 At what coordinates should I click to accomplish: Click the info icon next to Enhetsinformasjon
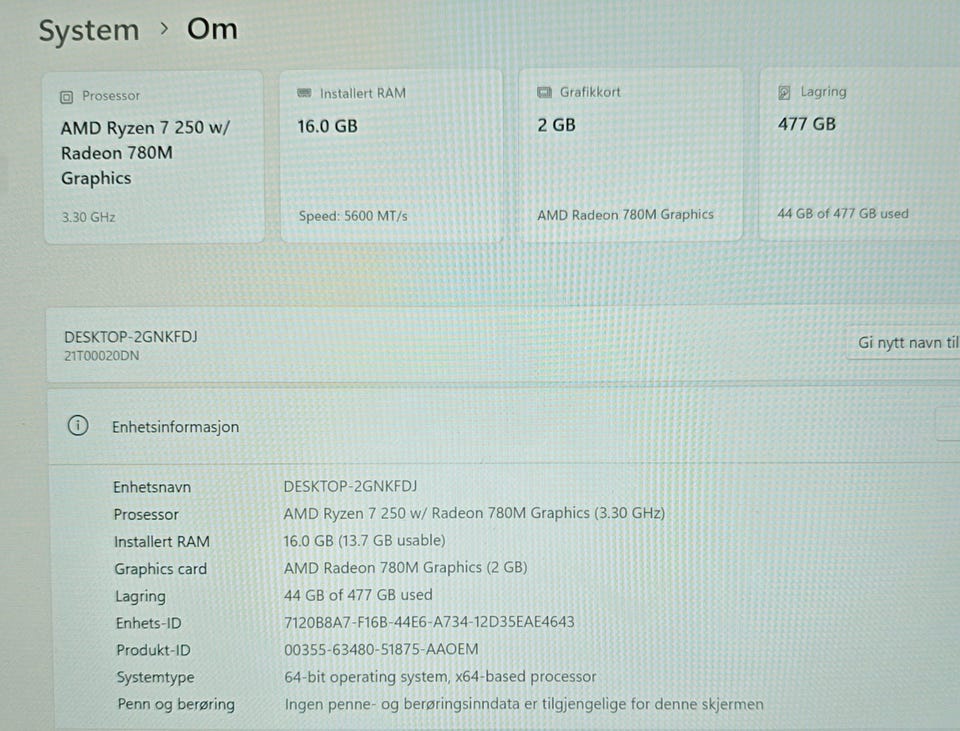point(78,425)
